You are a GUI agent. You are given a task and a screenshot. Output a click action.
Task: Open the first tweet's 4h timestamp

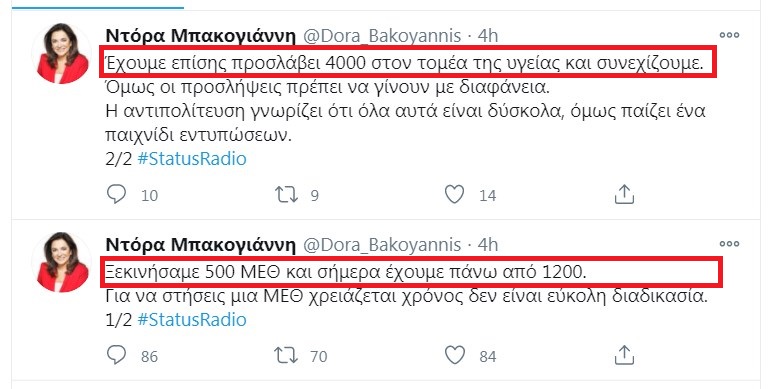pyautogui.click(x=488, y=36)
